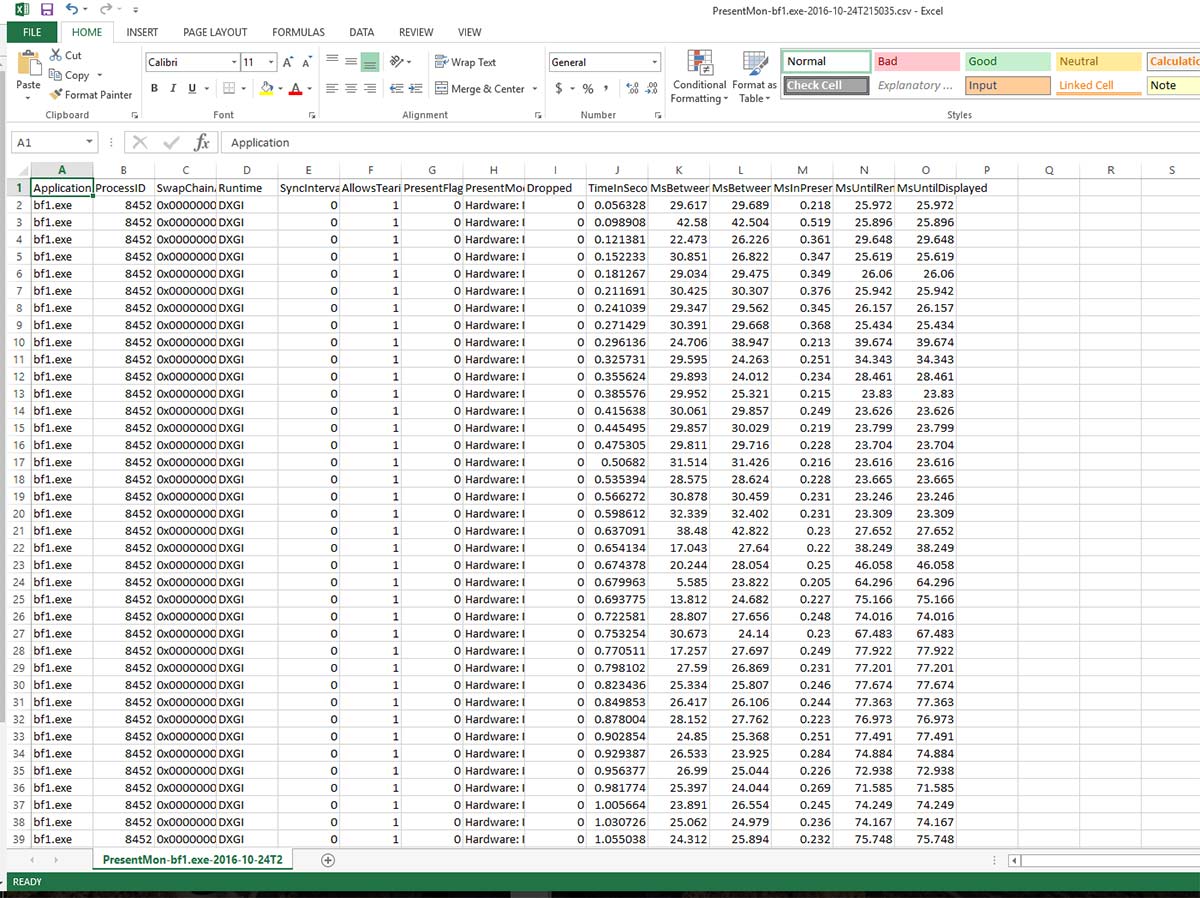Toggle Wrap Text for the cell
This screenshot has height=898, width=1200.
pos(465,62)
